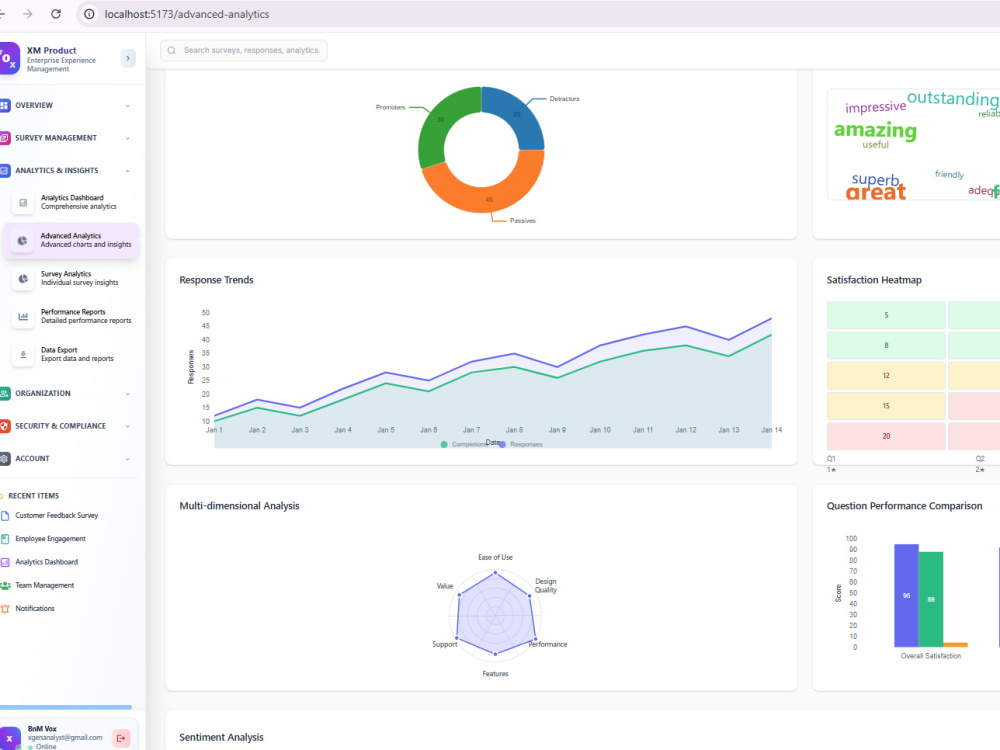1000x750 pixels.
Task: Click the Team Management people icon
Action: click(x=5, y=585)
